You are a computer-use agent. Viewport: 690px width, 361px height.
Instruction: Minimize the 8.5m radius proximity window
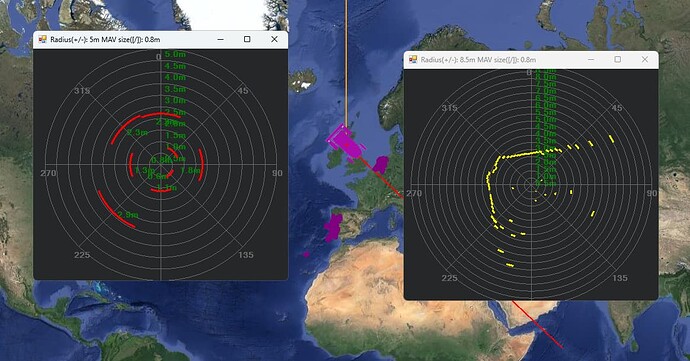pos(591,59)
